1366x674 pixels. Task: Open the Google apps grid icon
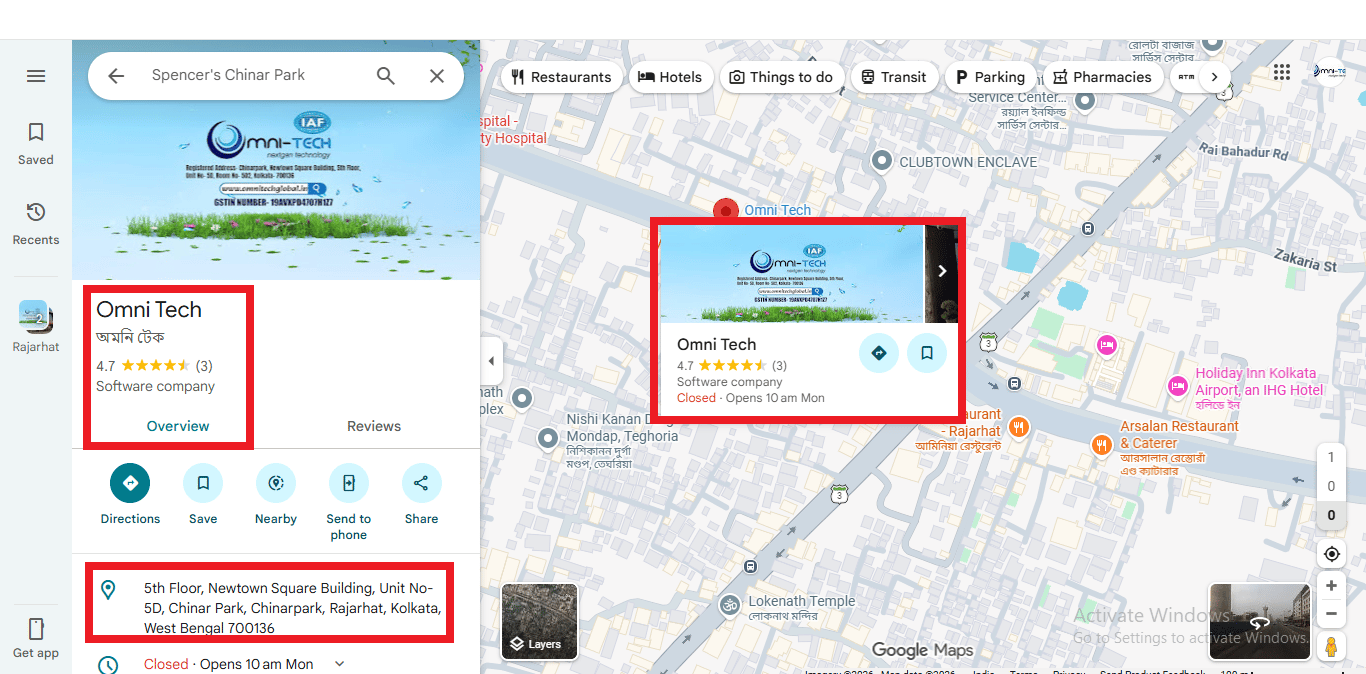click(x=1282, y=72)
